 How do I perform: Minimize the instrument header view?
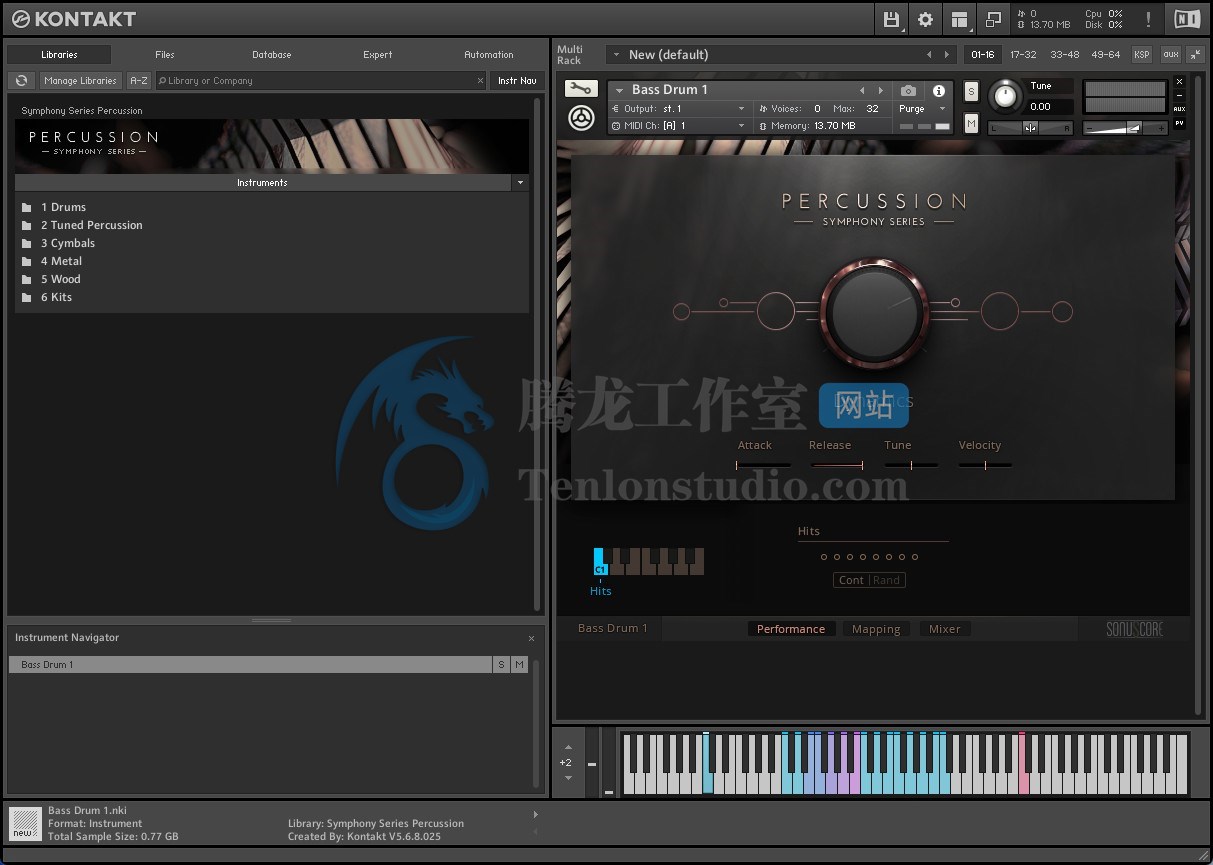[x=1179, y=95]
